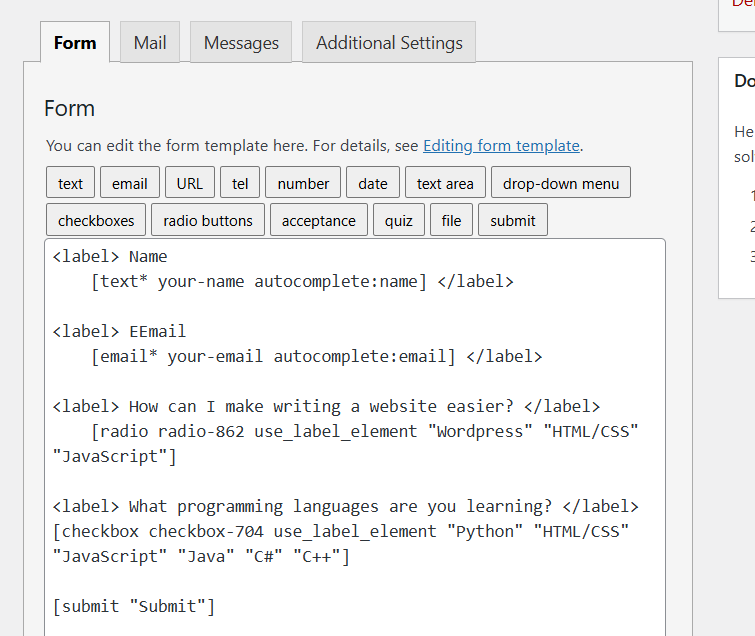This screenshot has width=755, height=636.
Task: Insert a text field tag
Action: pos(71,183)
